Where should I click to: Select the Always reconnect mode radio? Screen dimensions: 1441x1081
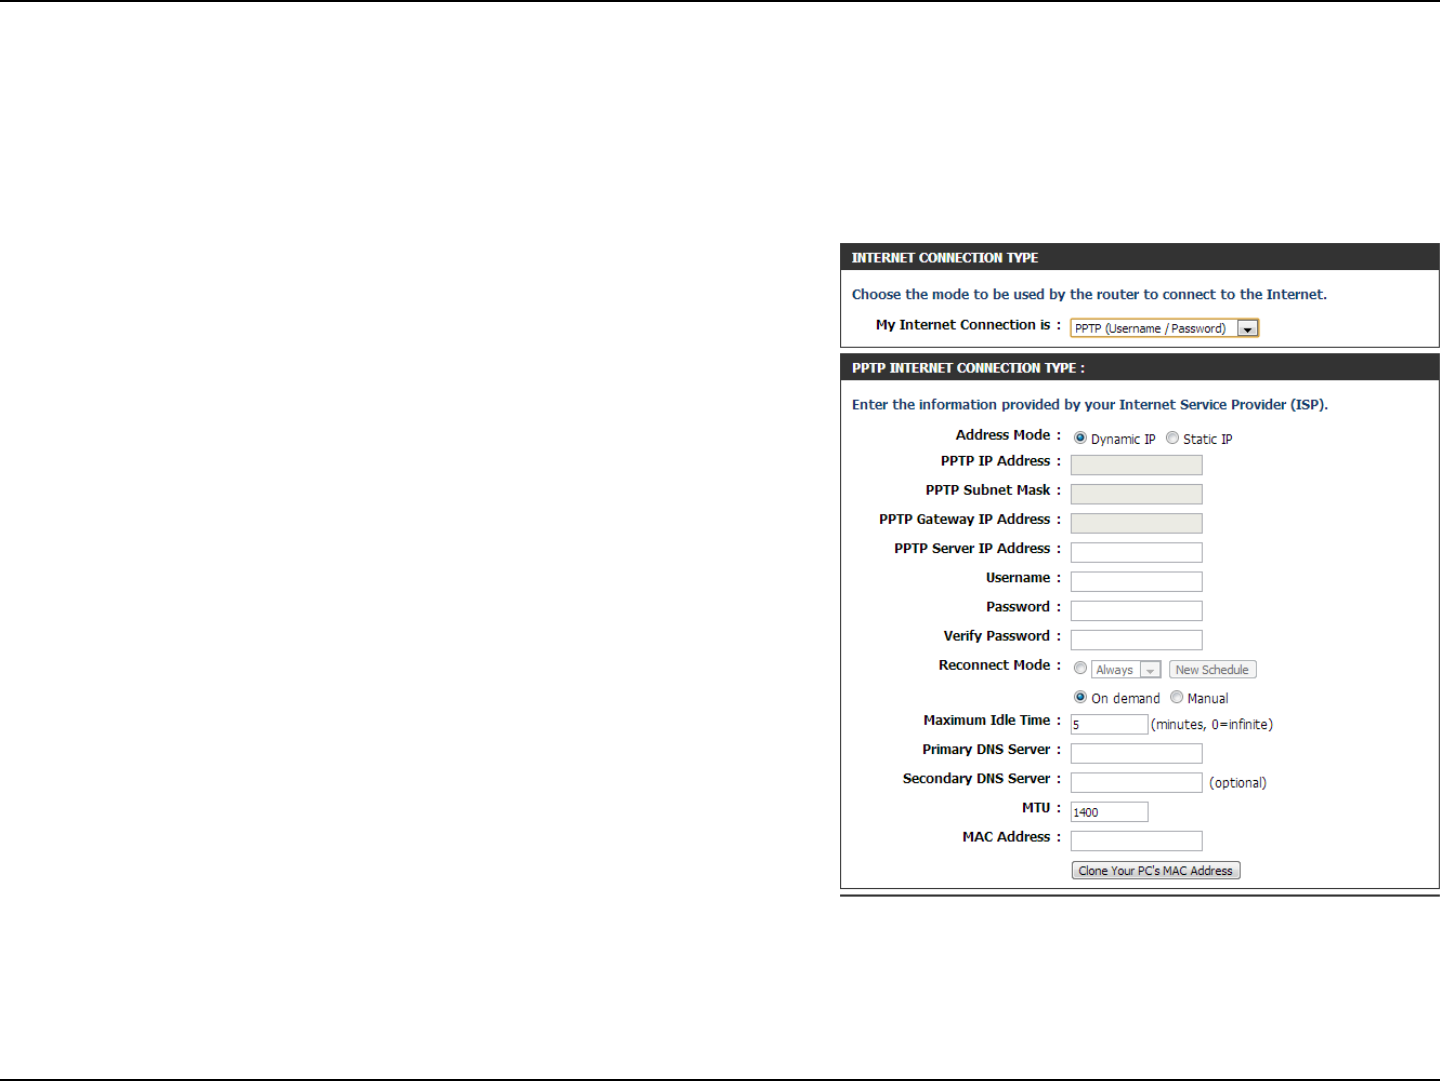(x=1080, y=668)
